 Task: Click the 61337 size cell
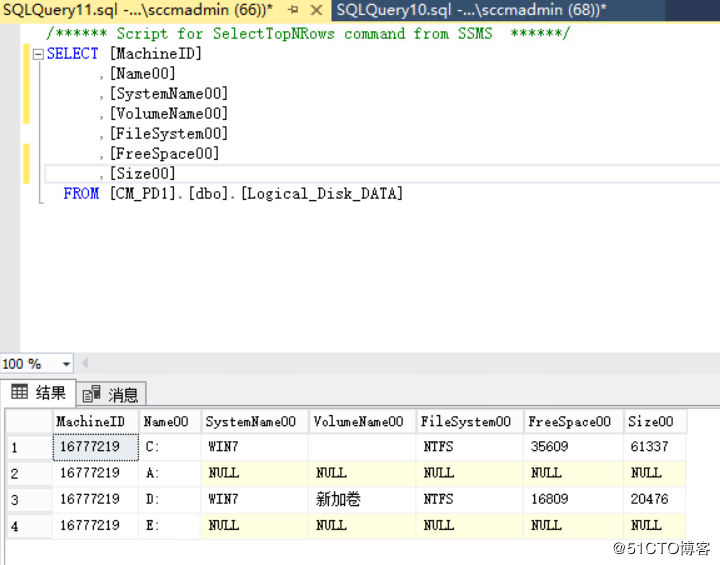tap(655, 447)
